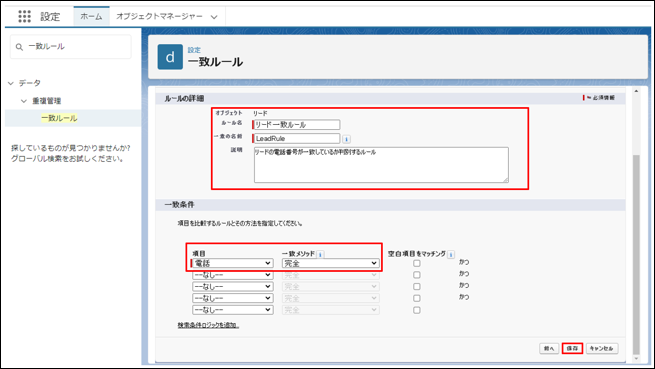Click the scrollbar down arrow

[x=636, y=359]
